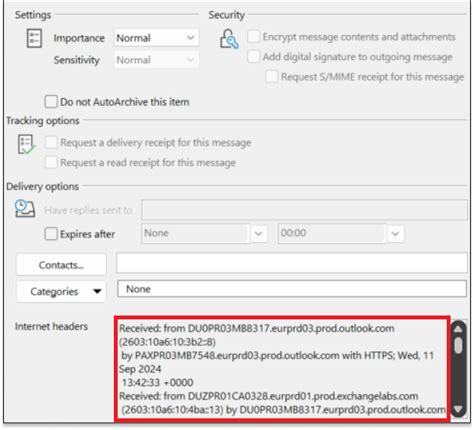Open the Importance dropdown set to Normal
Image resolution: width=474 pixels, height=430 pixels.
point(156,38)
